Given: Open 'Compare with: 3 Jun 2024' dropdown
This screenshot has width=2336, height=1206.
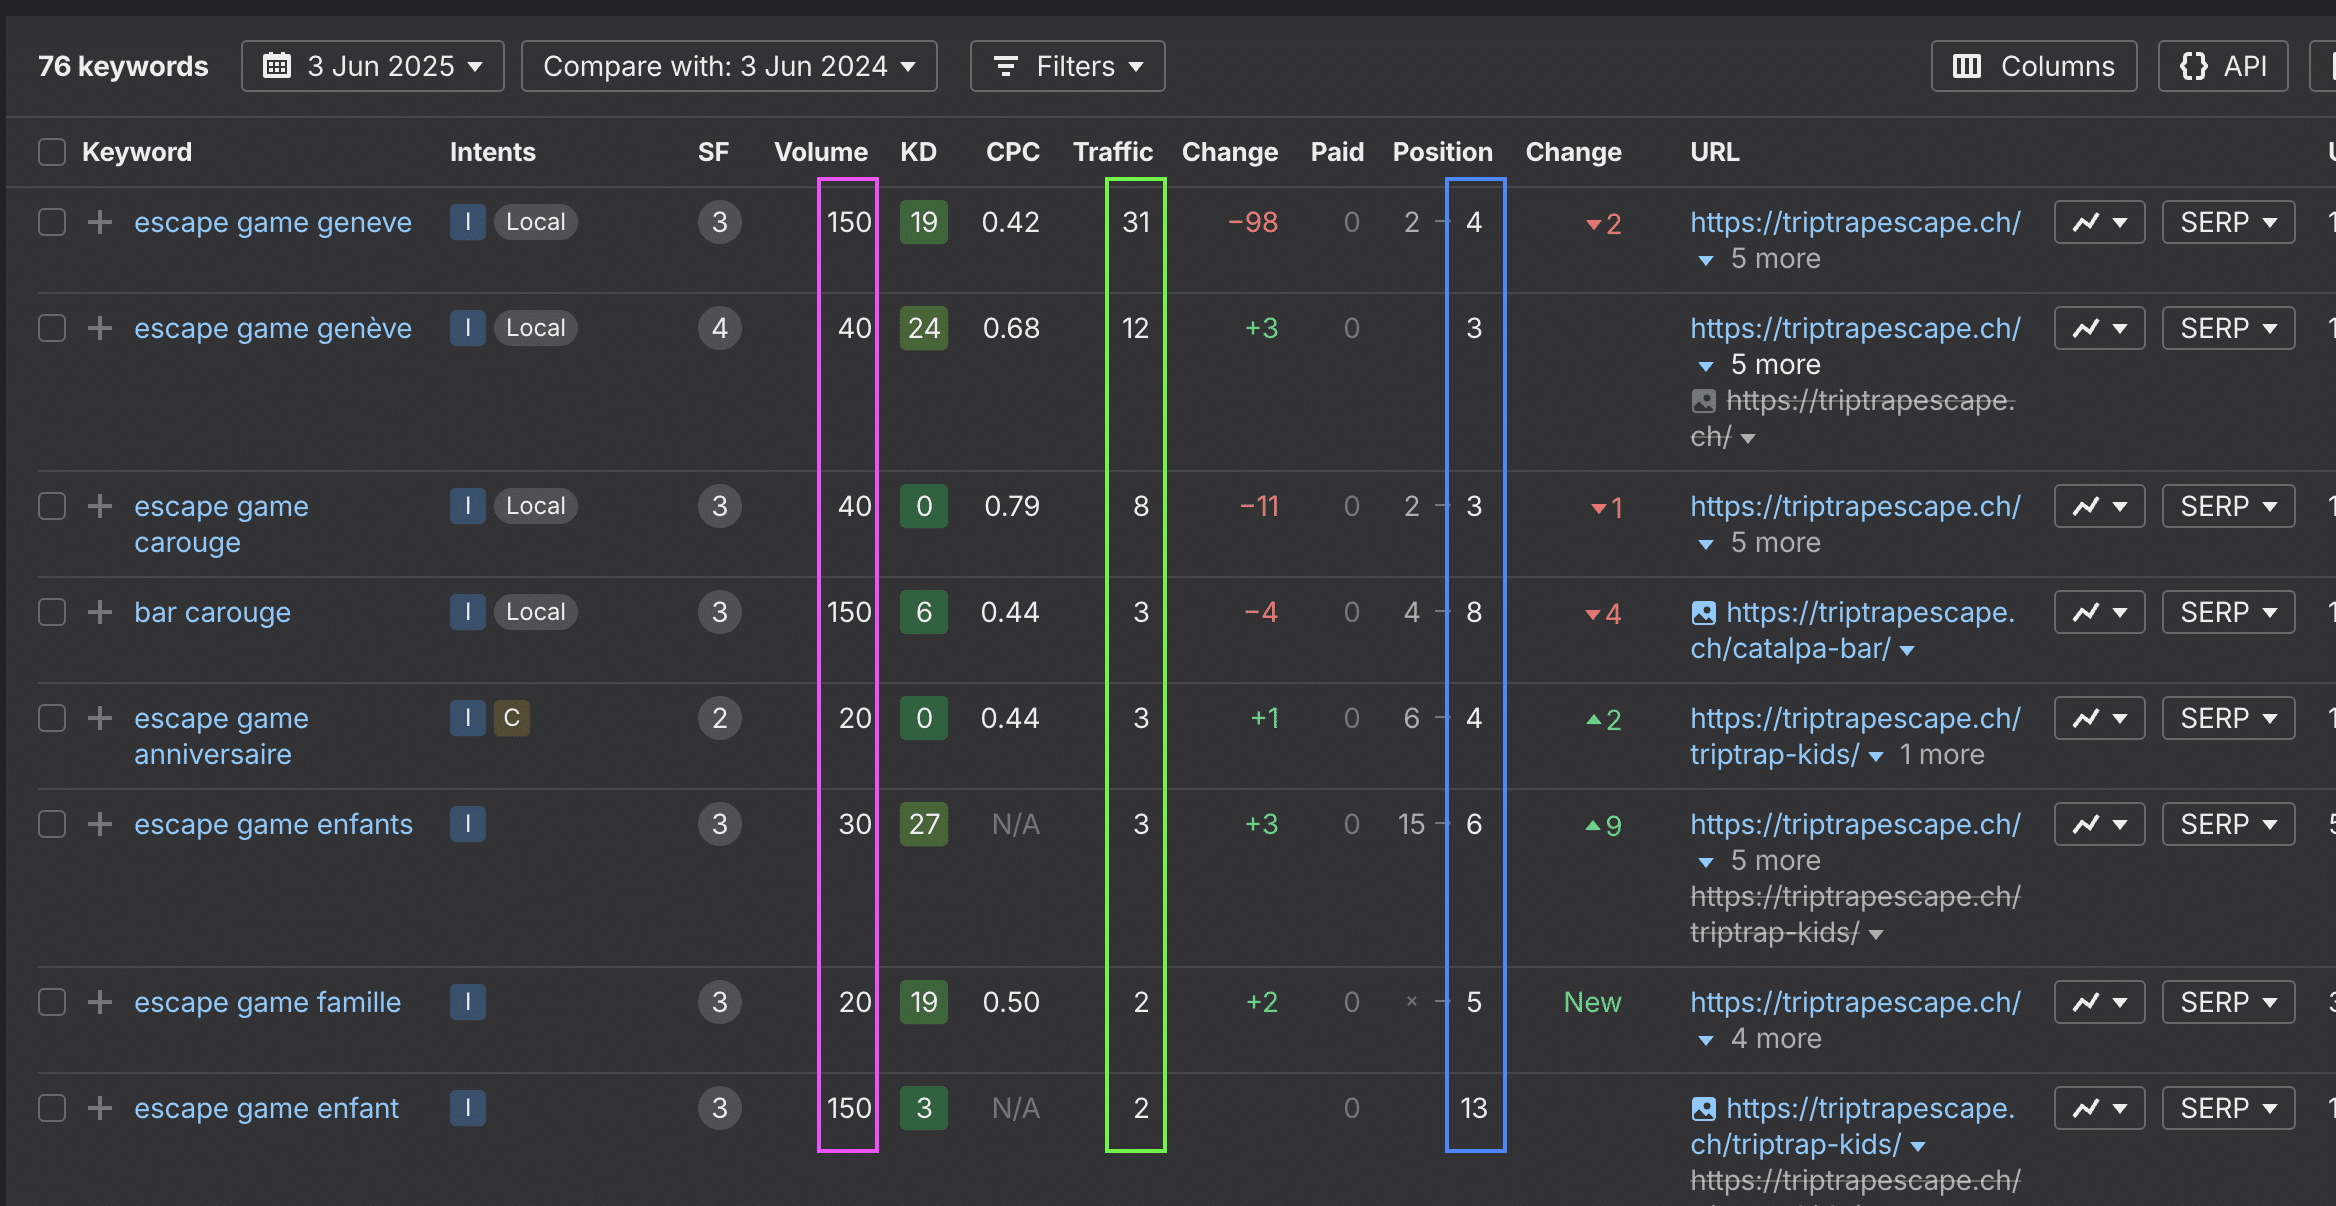Looking at the screenshot, I should (729, 66).
